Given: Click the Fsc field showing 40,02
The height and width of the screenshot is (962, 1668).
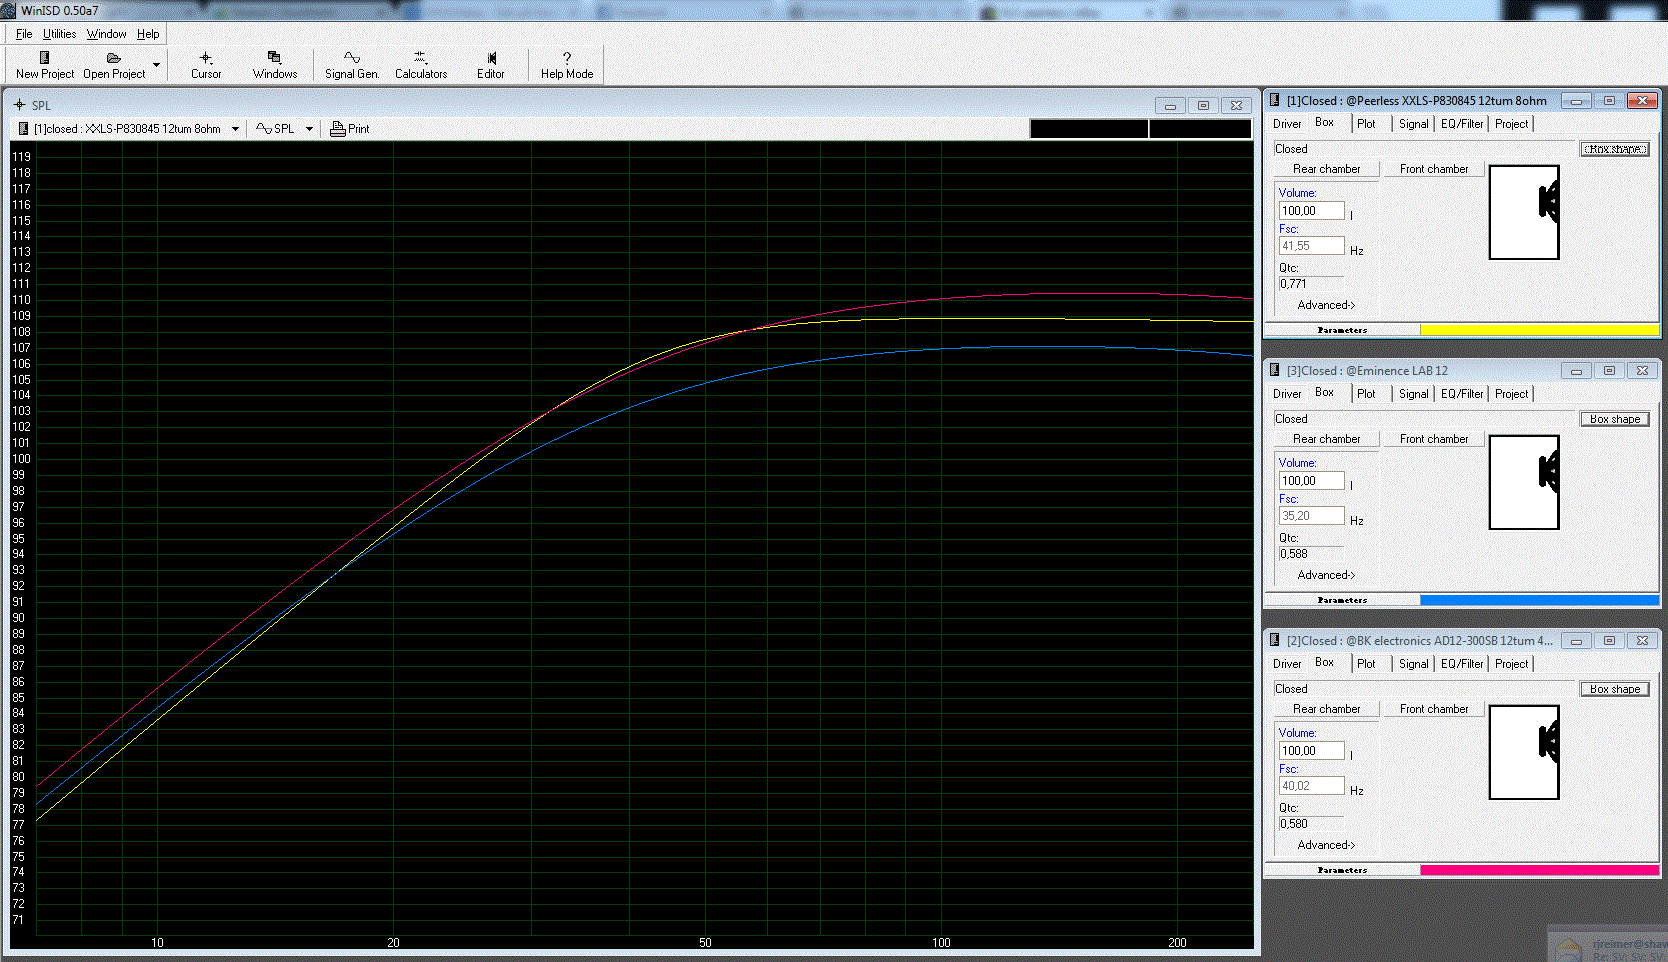Looking at the screenshot, I should click(x=1311, y=786).
